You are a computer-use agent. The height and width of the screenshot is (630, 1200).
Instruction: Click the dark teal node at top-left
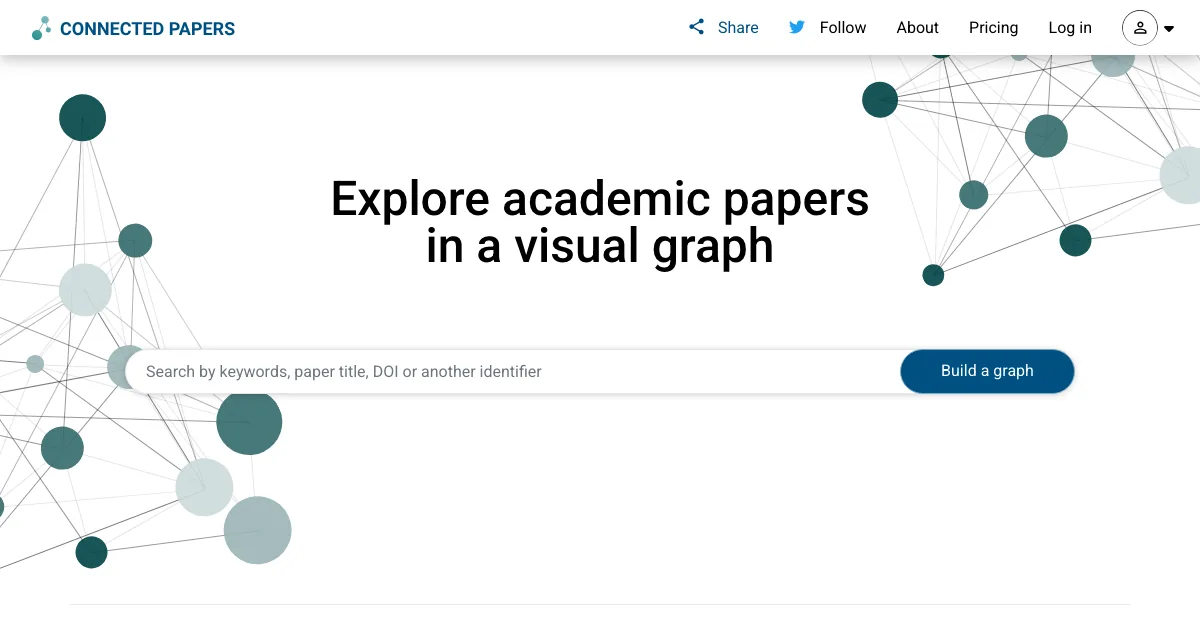[82, 118]
